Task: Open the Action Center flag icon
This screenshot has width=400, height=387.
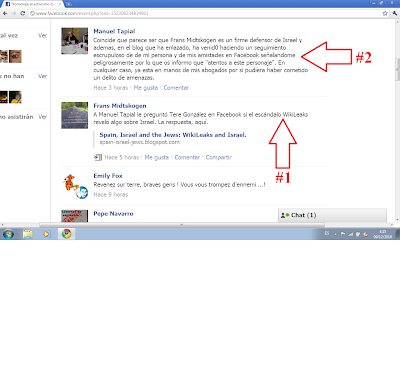Action: (343, 234)
